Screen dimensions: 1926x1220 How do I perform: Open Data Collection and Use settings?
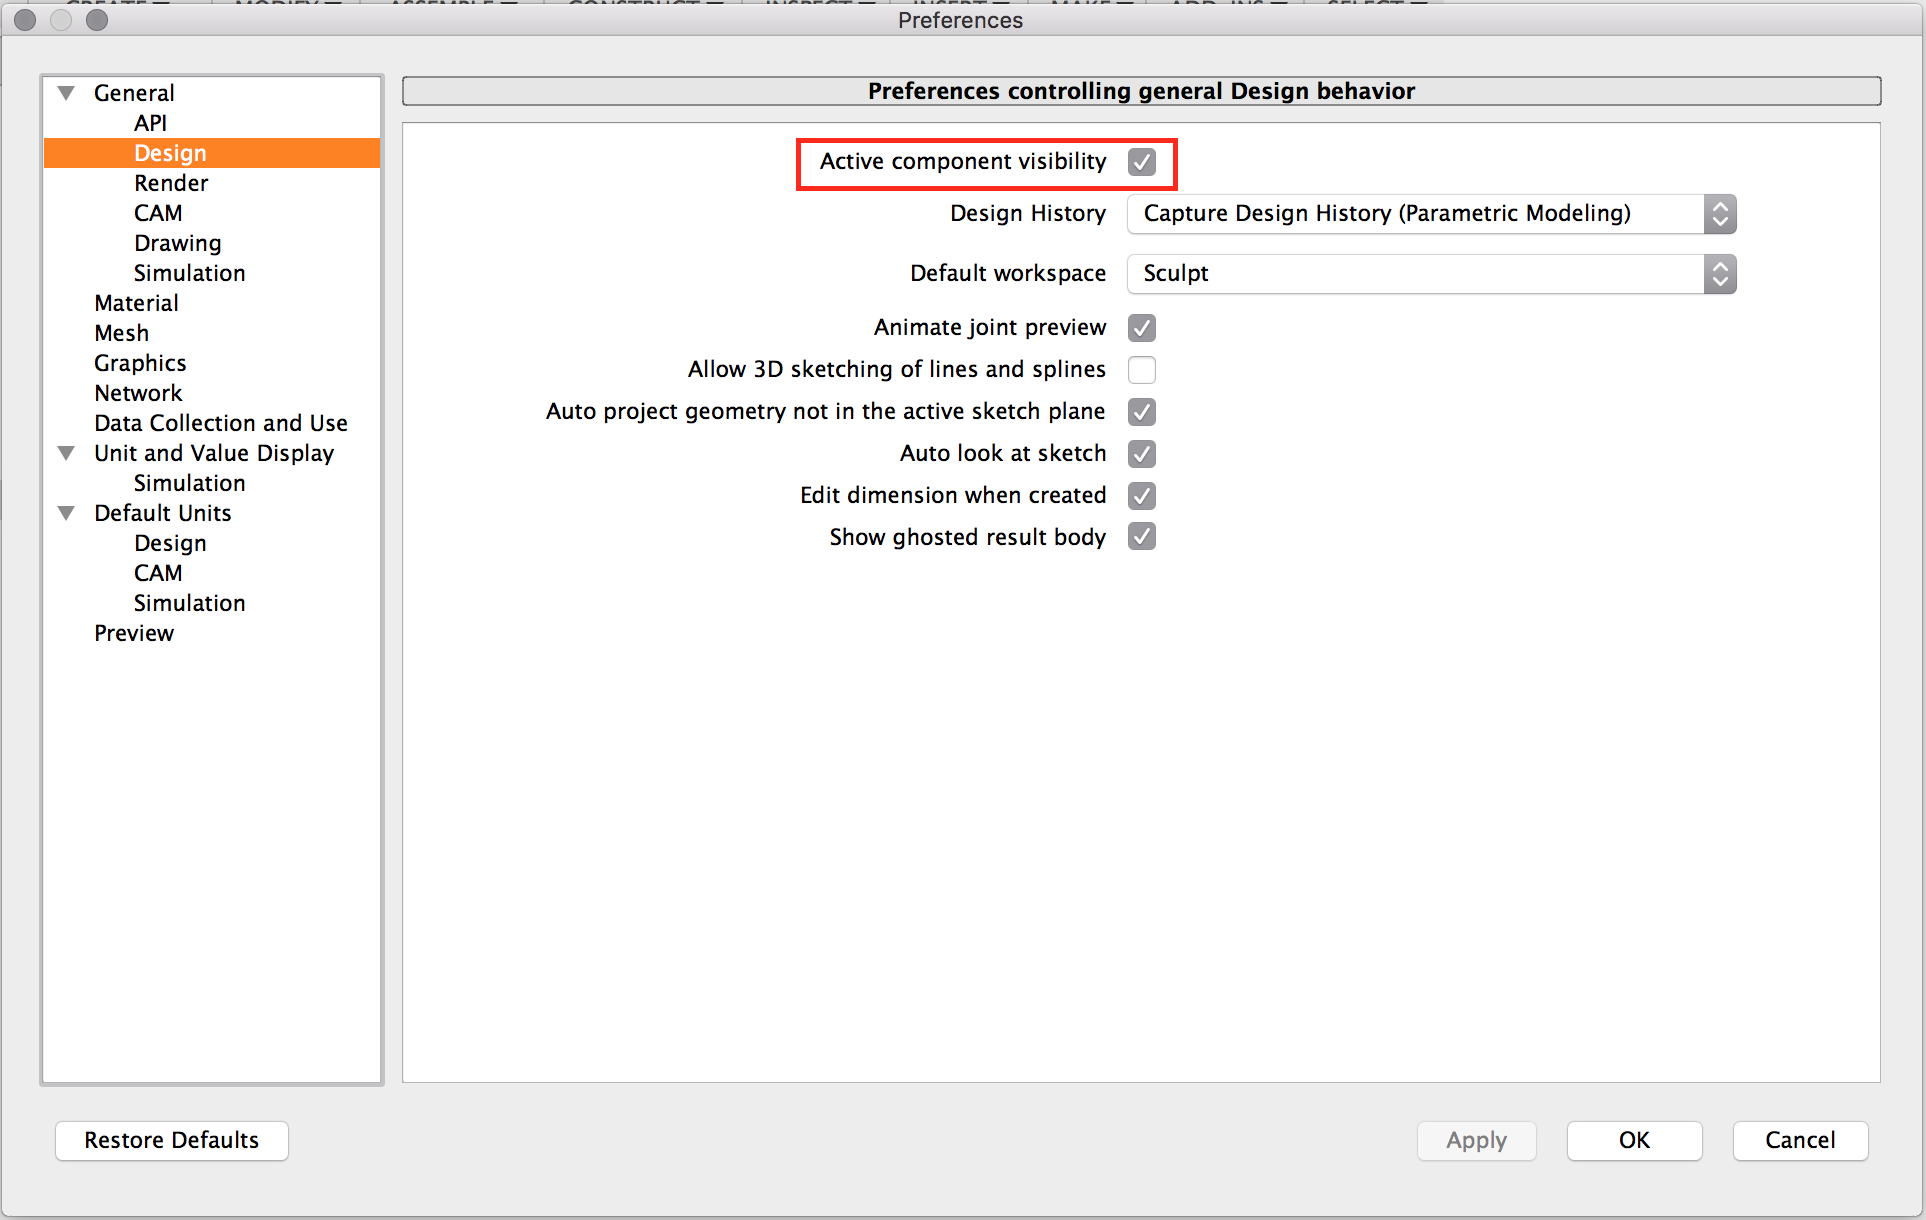click(x=220, y=422)
